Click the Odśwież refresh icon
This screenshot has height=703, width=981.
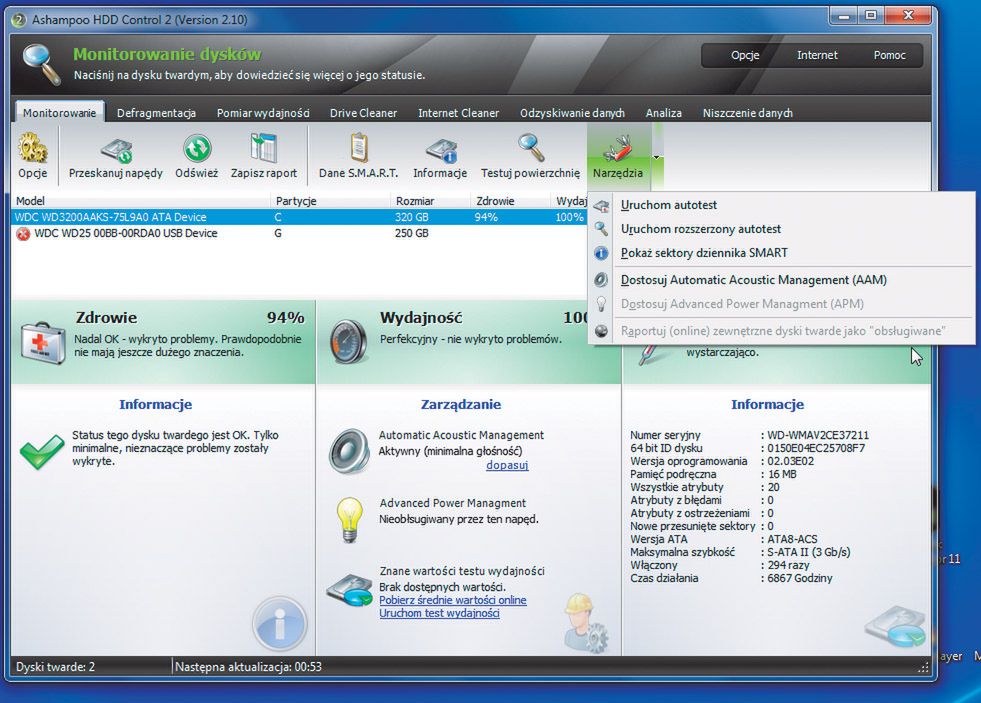click(197, 149)
